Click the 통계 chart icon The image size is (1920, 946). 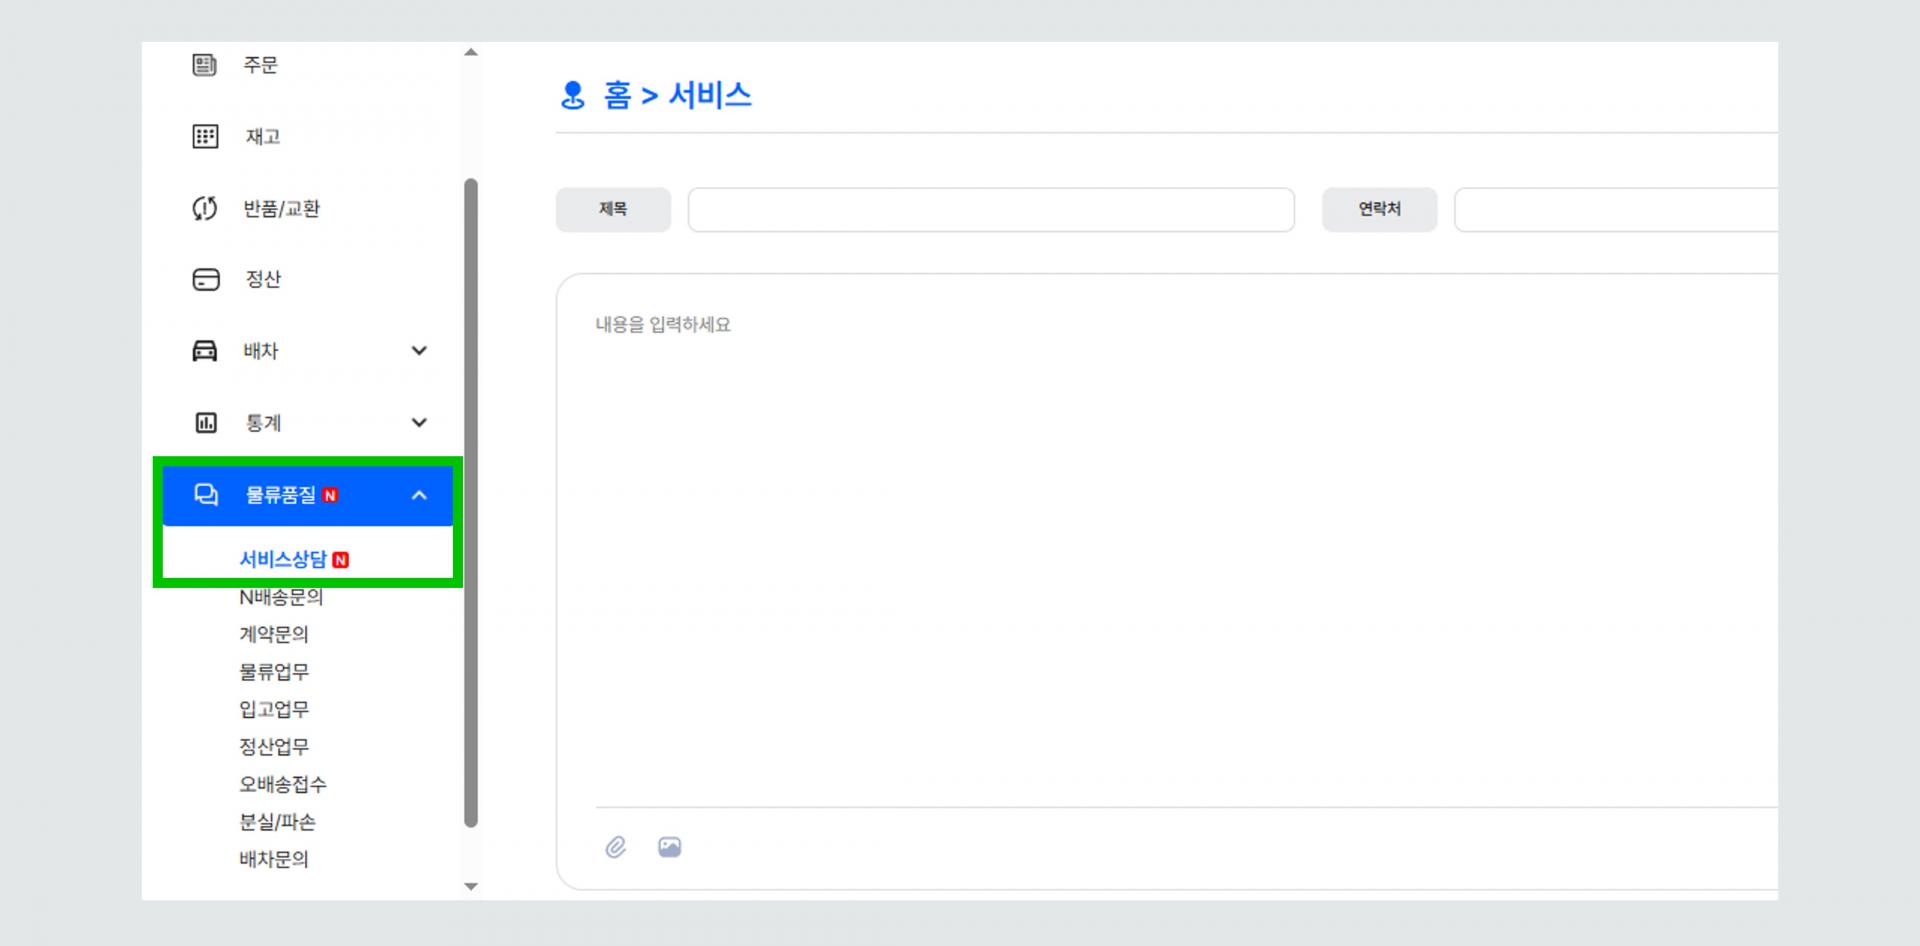pyautogui.click(x=205, y=423)
